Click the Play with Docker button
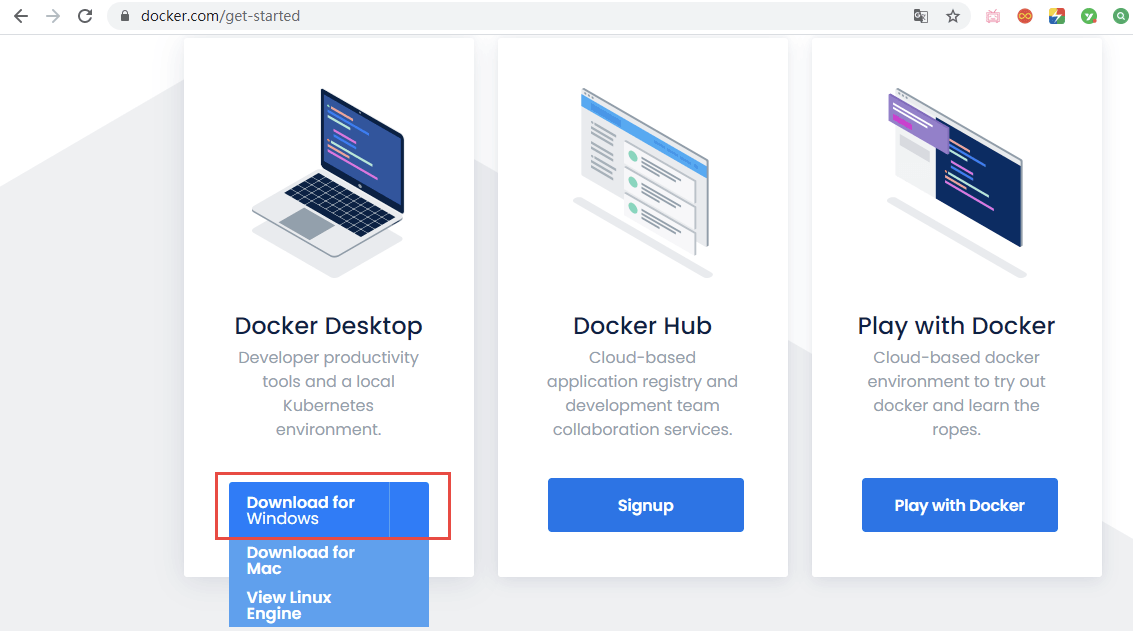Screen dimensions: 1133x631 (x=959, y=505)
